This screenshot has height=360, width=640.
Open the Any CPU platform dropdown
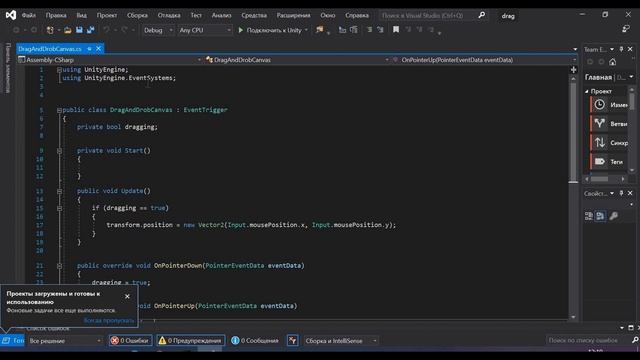pos(204,30)
